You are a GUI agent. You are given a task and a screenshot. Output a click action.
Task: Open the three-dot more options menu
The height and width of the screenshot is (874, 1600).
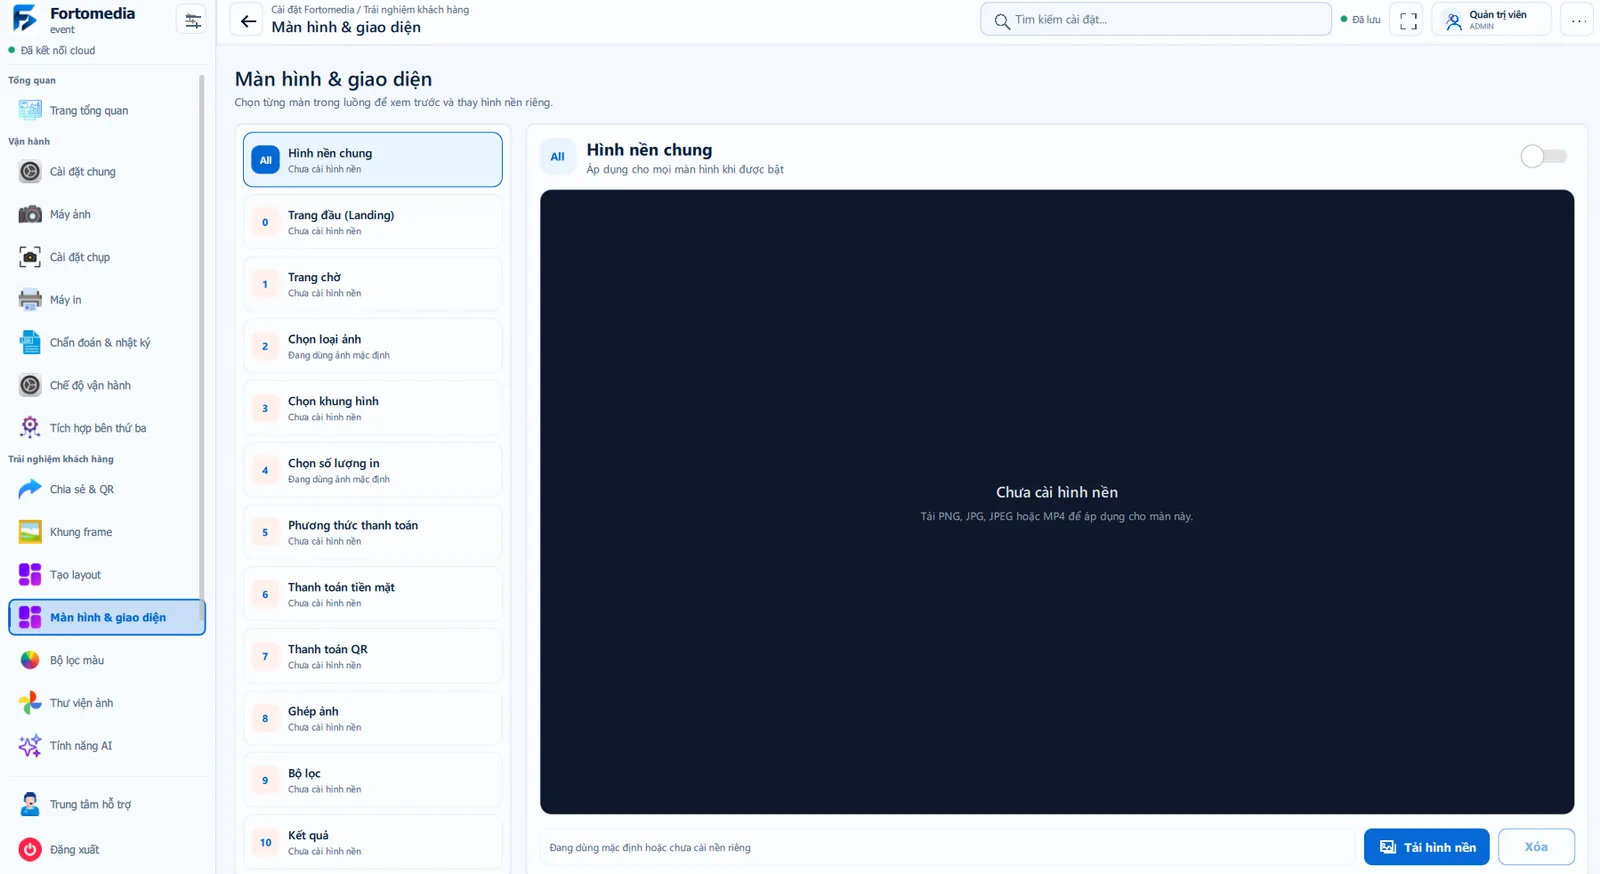[x=1578, y=20]
